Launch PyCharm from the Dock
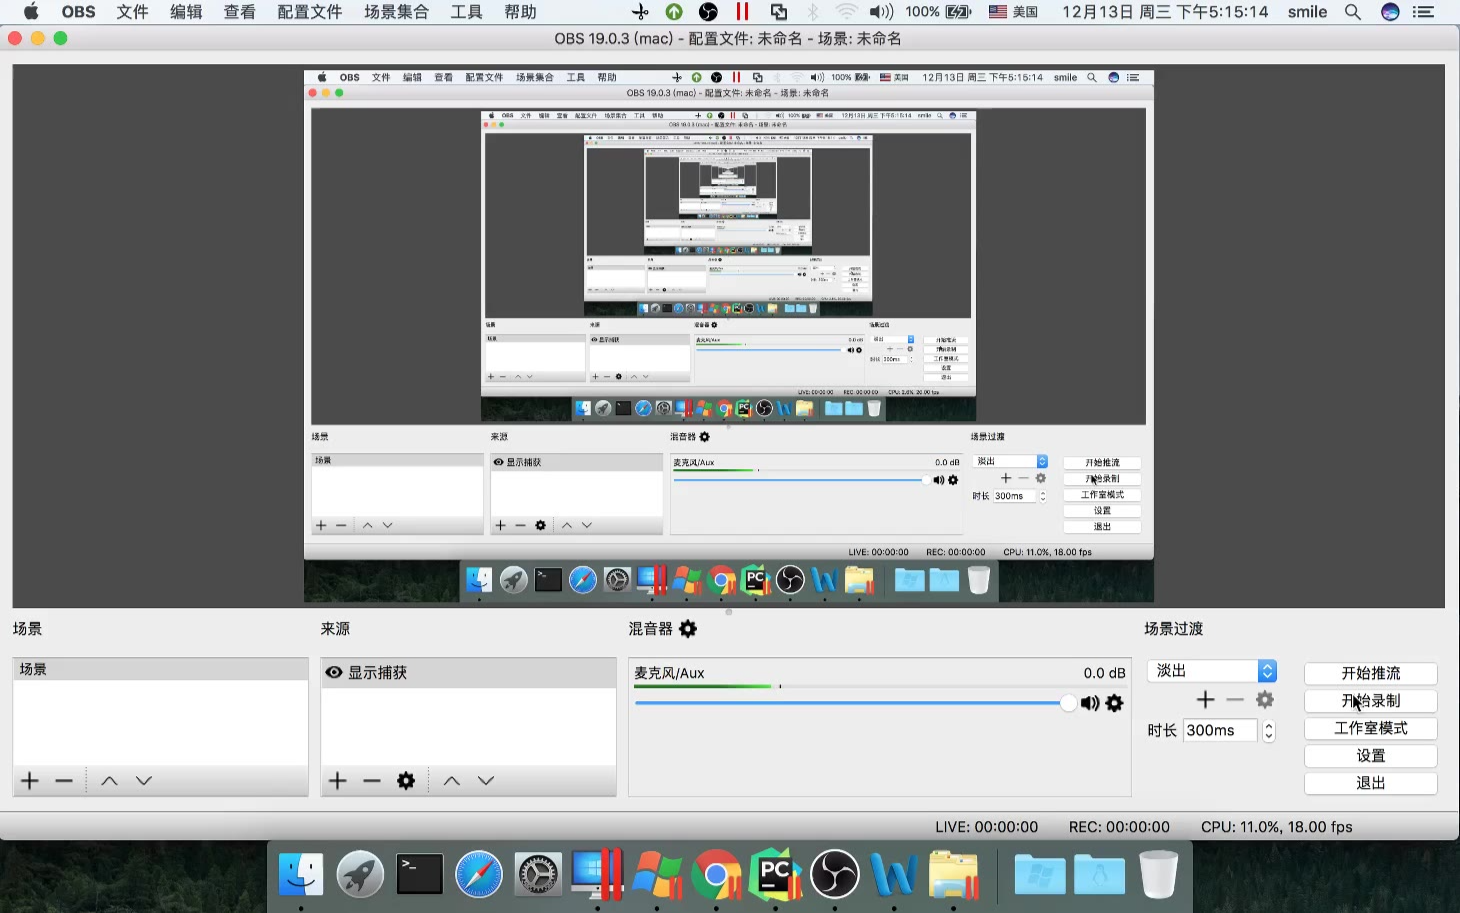Viewport: 1460px width, 913px height. pyautogui.click(x=776, y=875)
